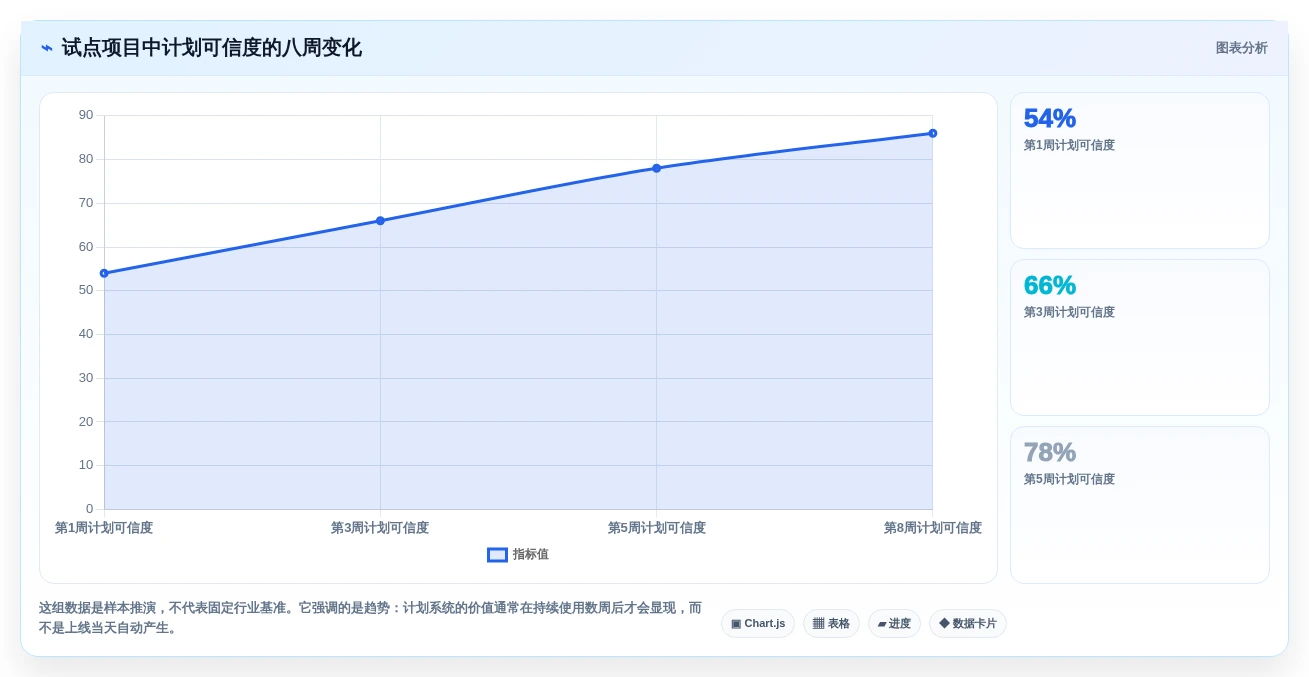The image size is (1309, 677).
Task: Click the blue legend swatch for 指标值
Action: click(497, 555)
